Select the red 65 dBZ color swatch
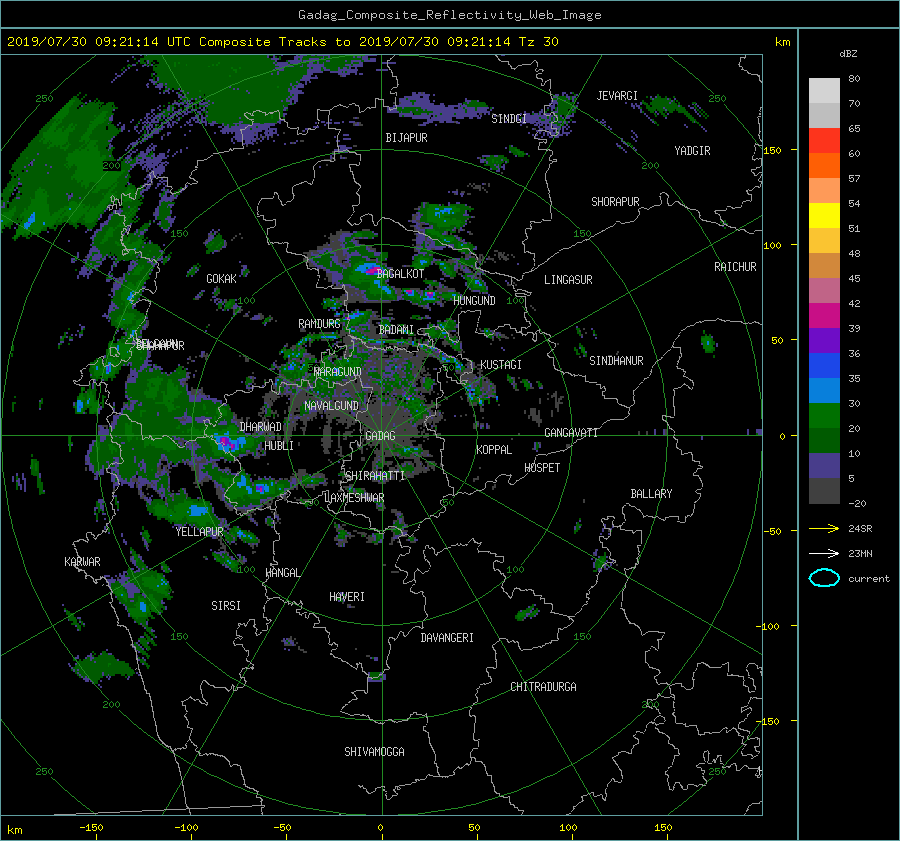Image resolution: width=900 pixels, height=841 pixels. [x=824, y=141]
